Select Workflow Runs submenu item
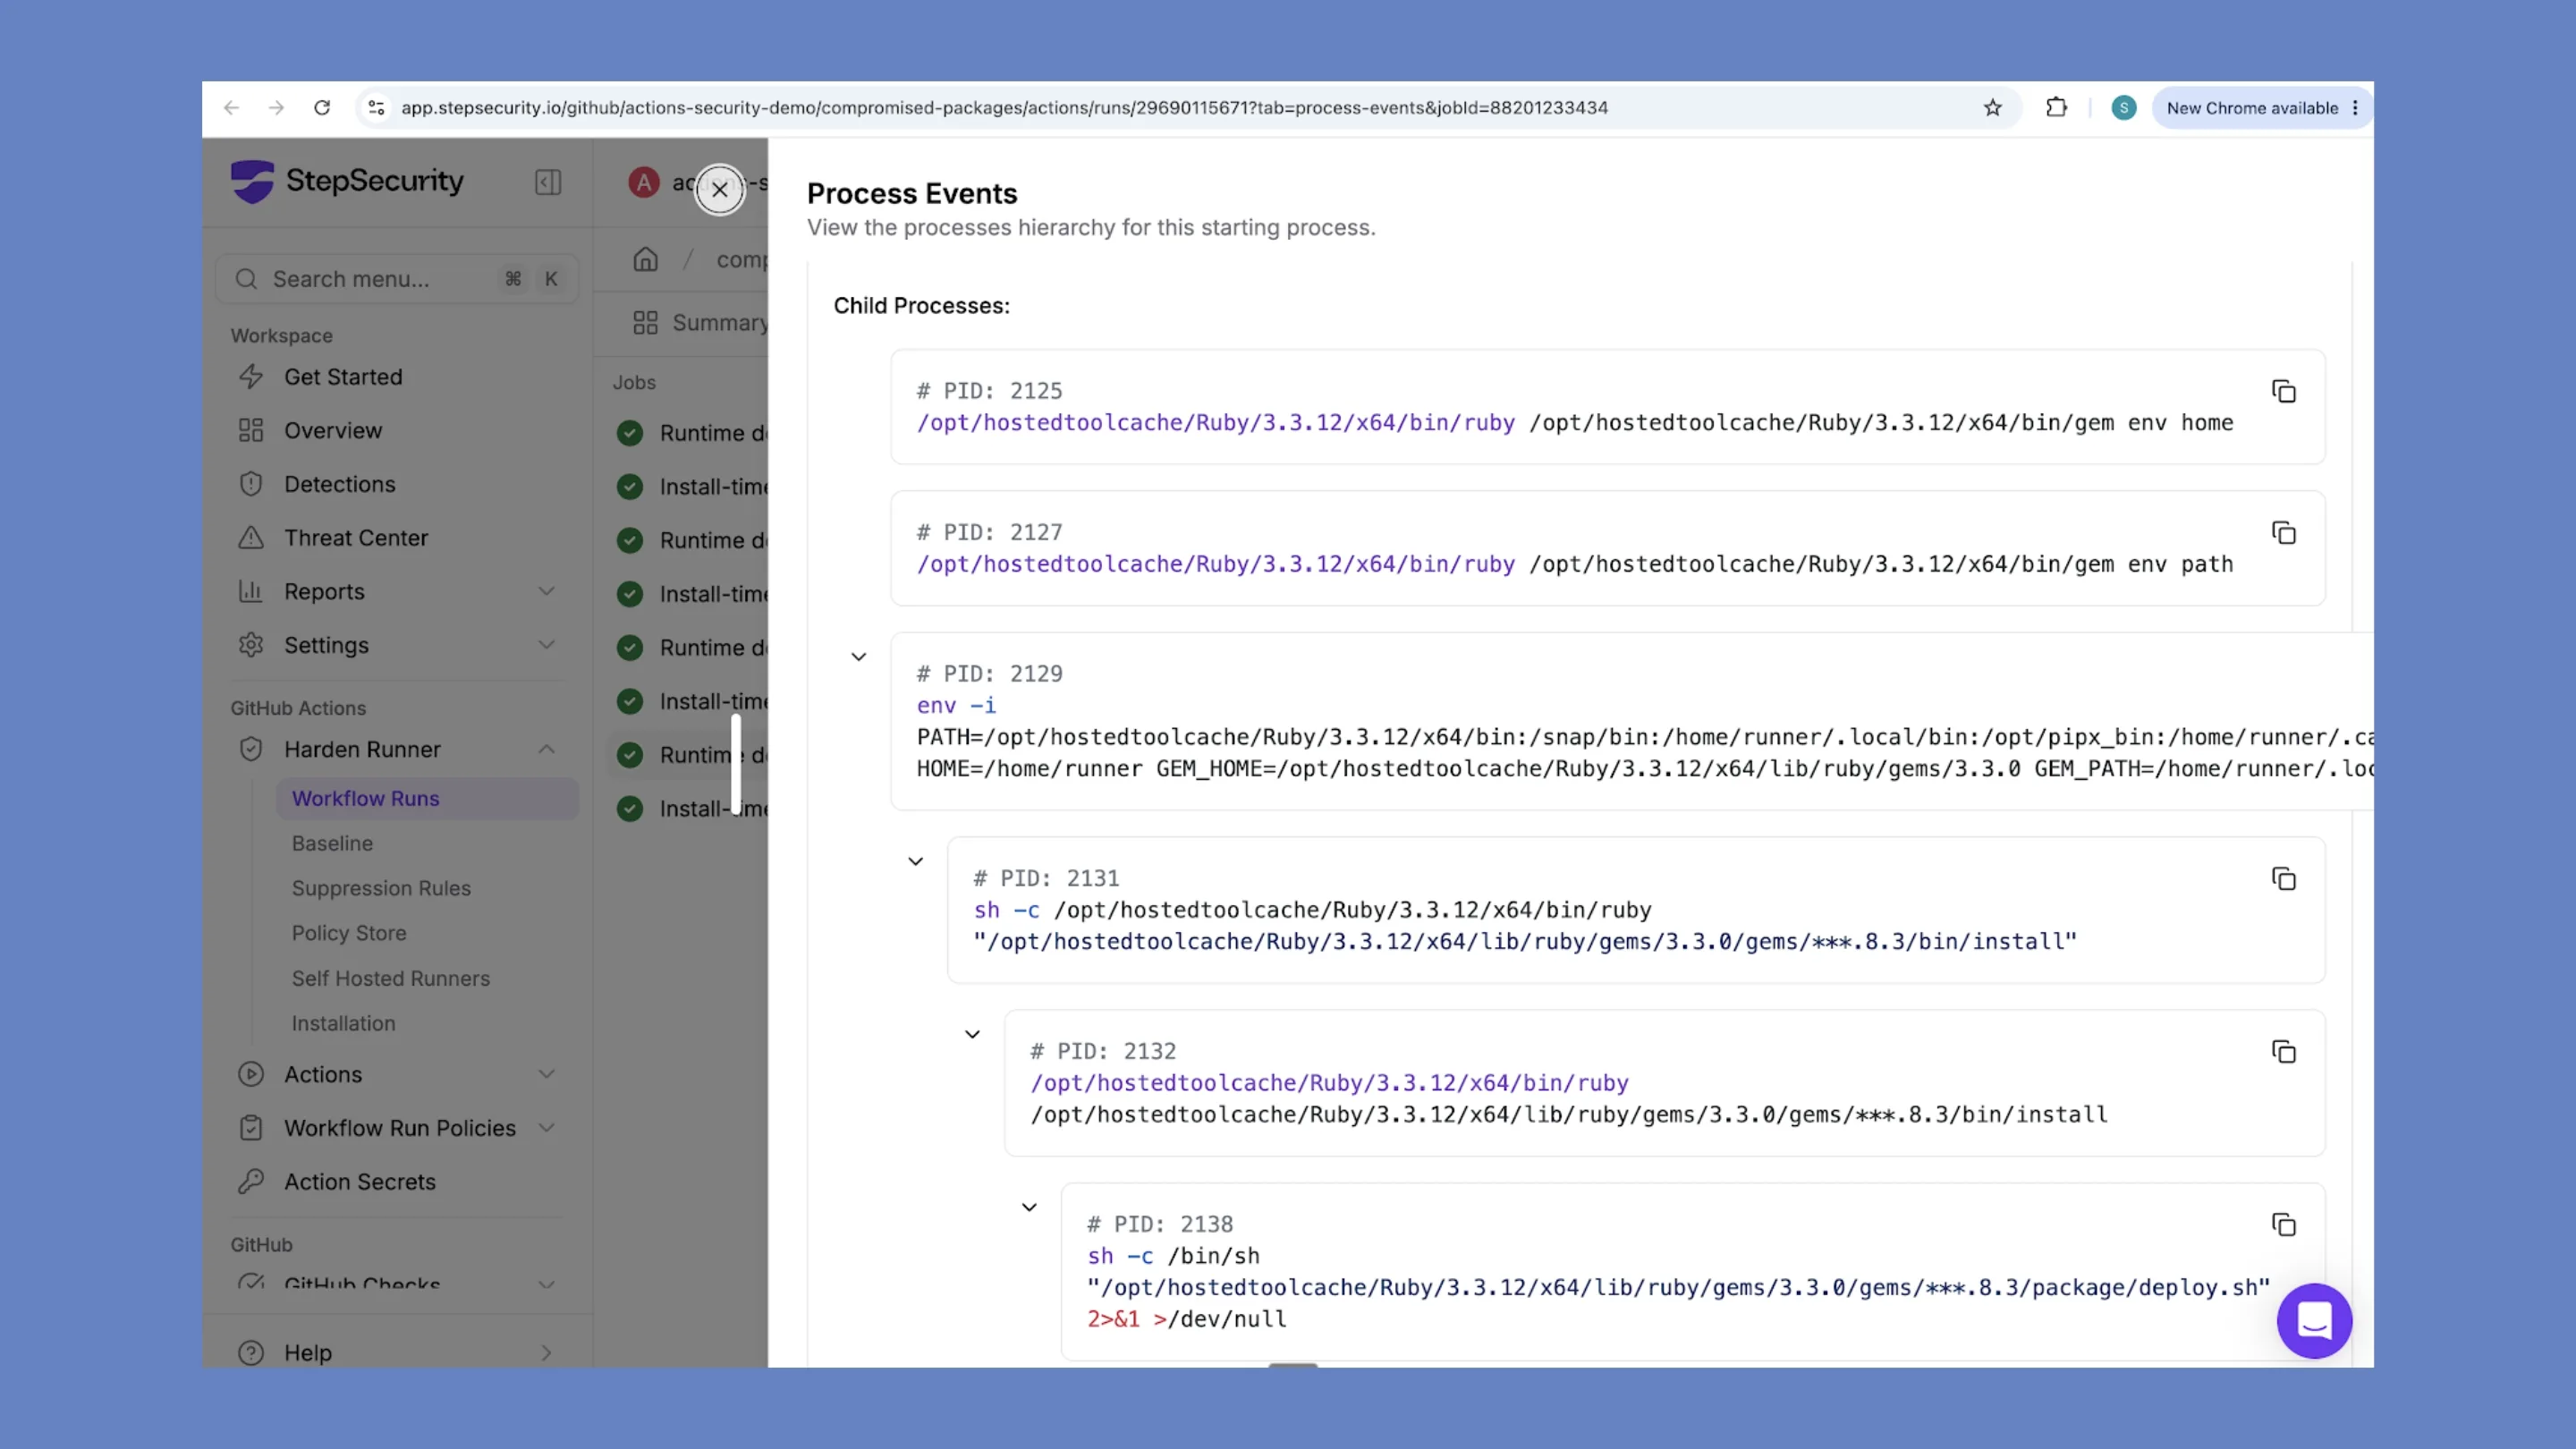This screenshot has height=1449, width=2576. click(427, 799)
